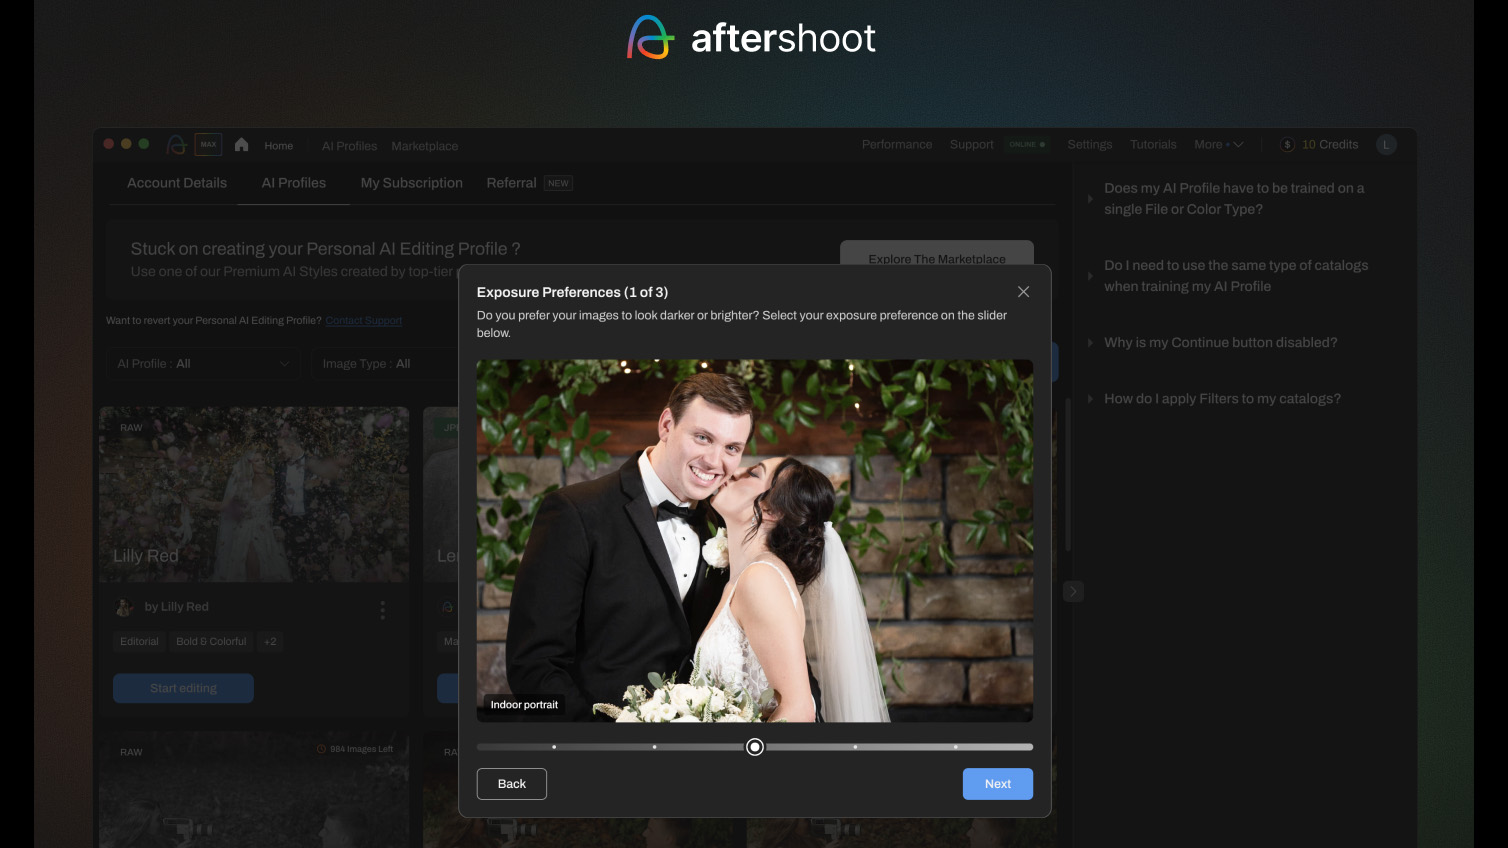
Task: Click the credits coin icon
Action: tap(1287, 145)
